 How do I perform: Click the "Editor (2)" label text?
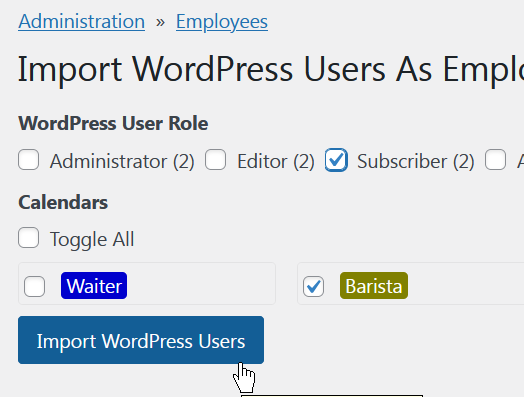coord(276,162)
